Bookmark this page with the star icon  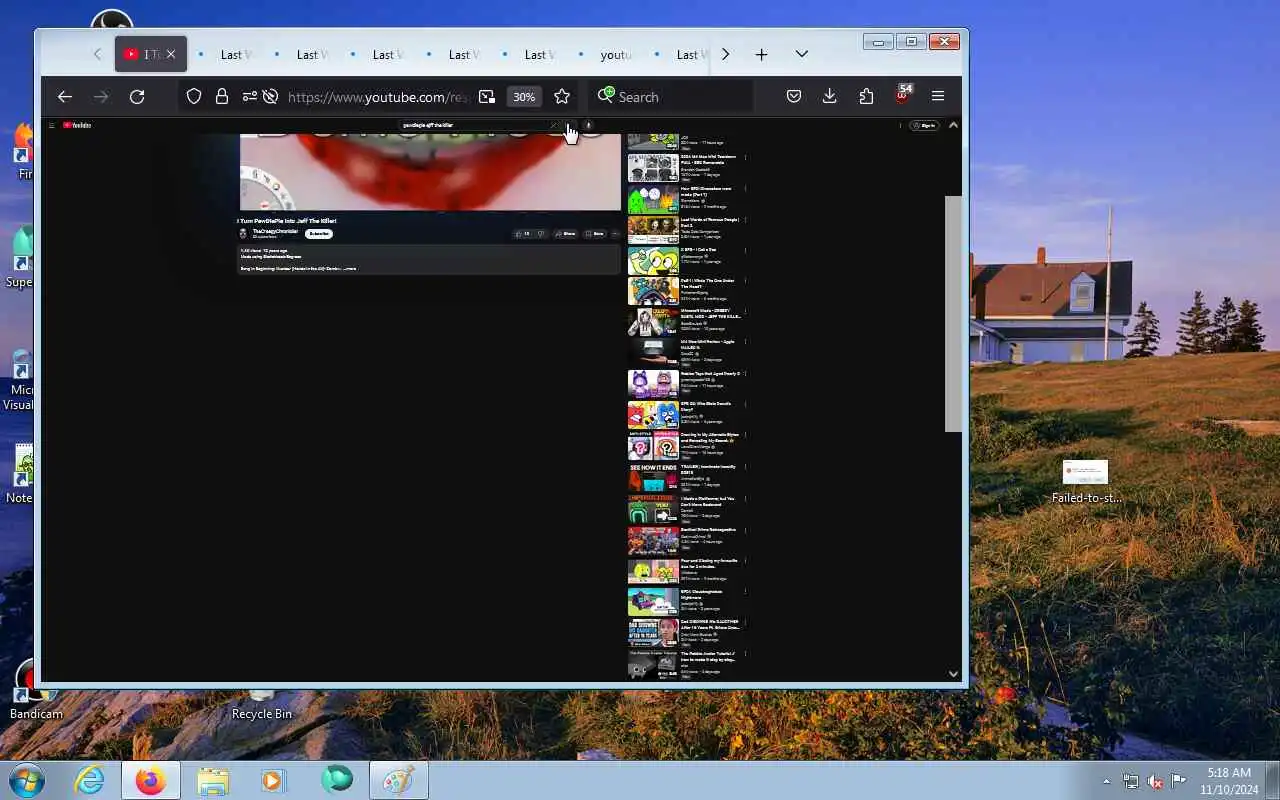point(562,96)
